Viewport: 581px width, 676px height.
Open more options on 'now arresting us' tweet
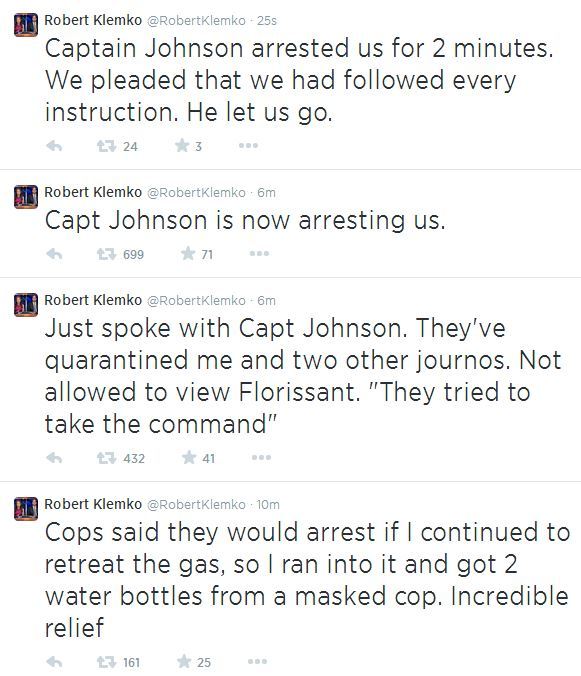click(x=259, y=254)
